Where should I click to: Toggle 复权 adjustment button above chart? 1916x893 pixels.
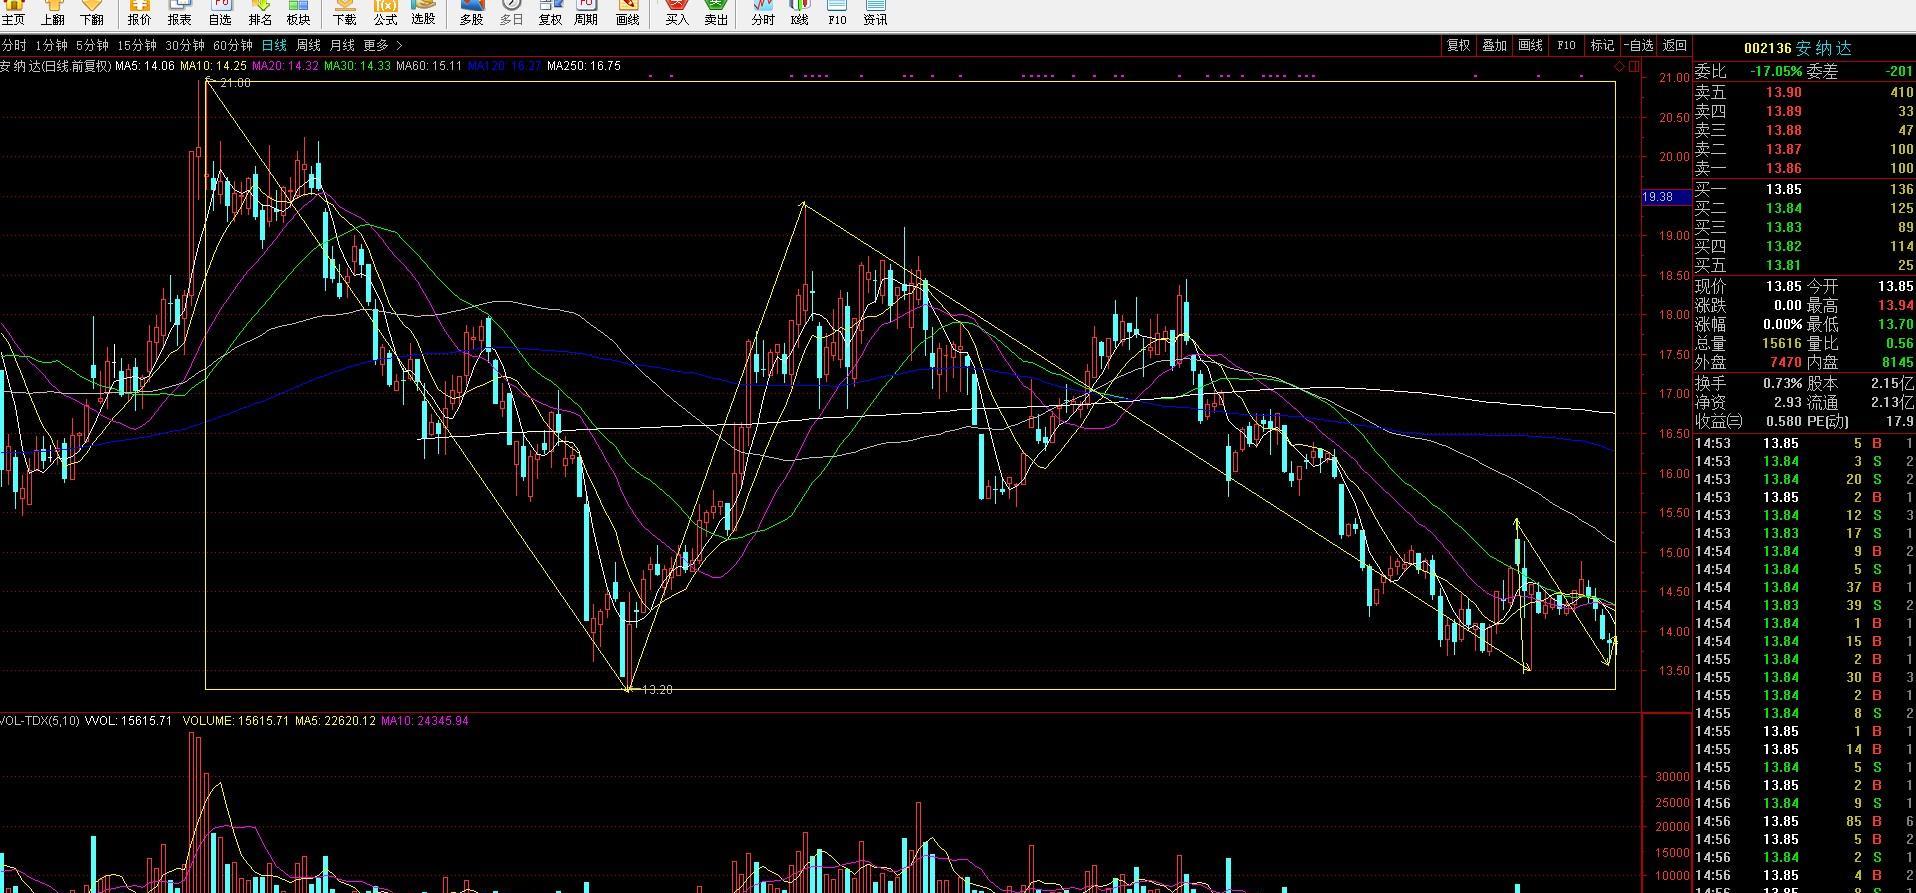click(x=1458, y=46)
